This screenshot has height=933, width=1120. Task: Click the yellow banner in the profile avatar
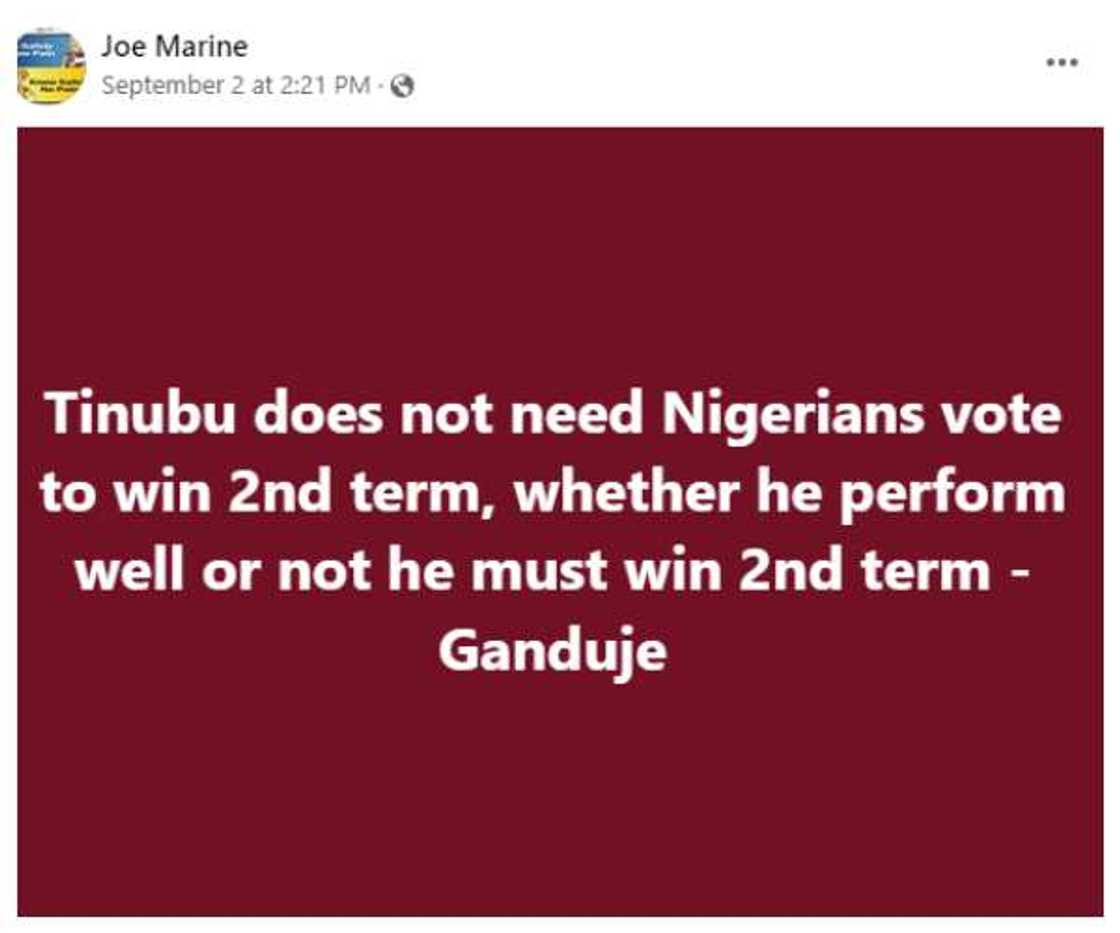coord(51,84)
